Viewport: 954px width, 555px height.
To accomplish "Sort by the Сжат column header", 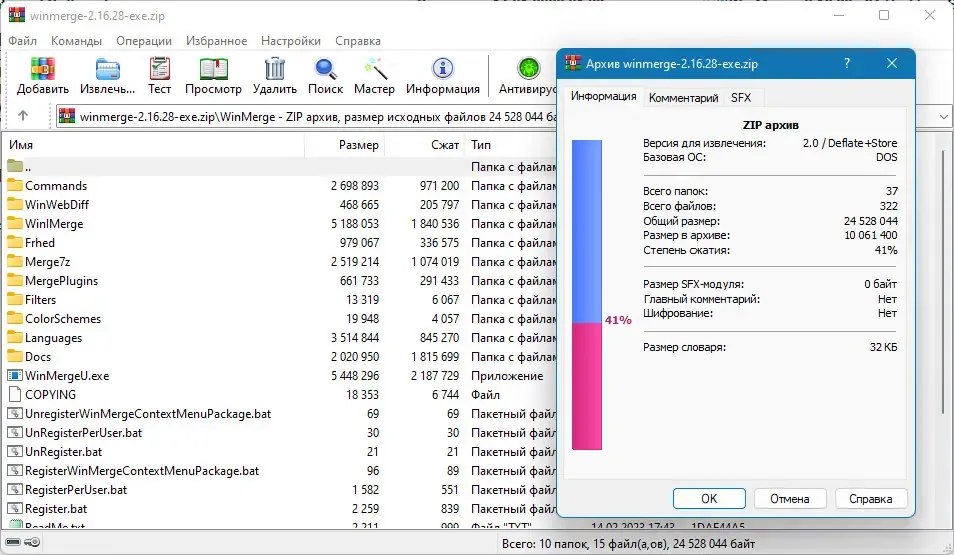I will (424, 145).
